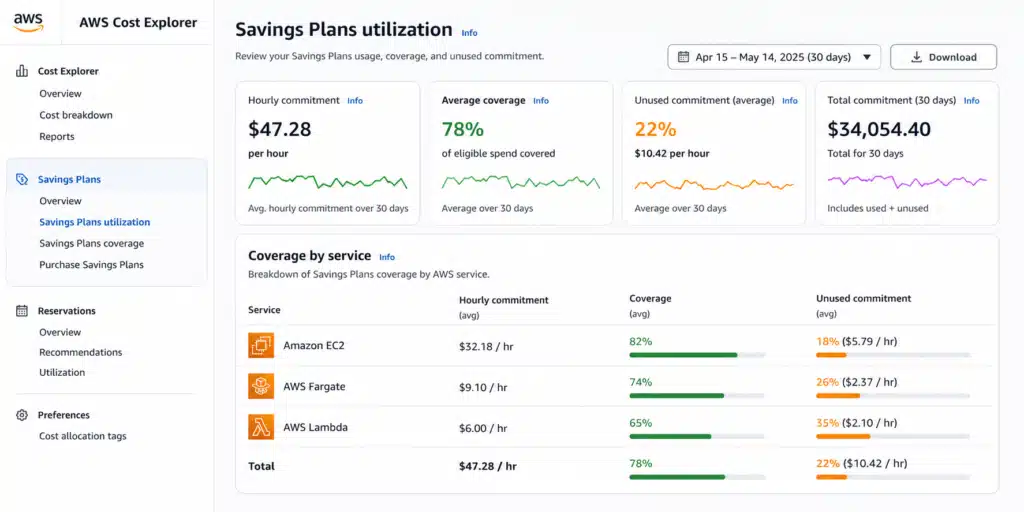Click the Average coverage sparkline chart

[520, 182]
